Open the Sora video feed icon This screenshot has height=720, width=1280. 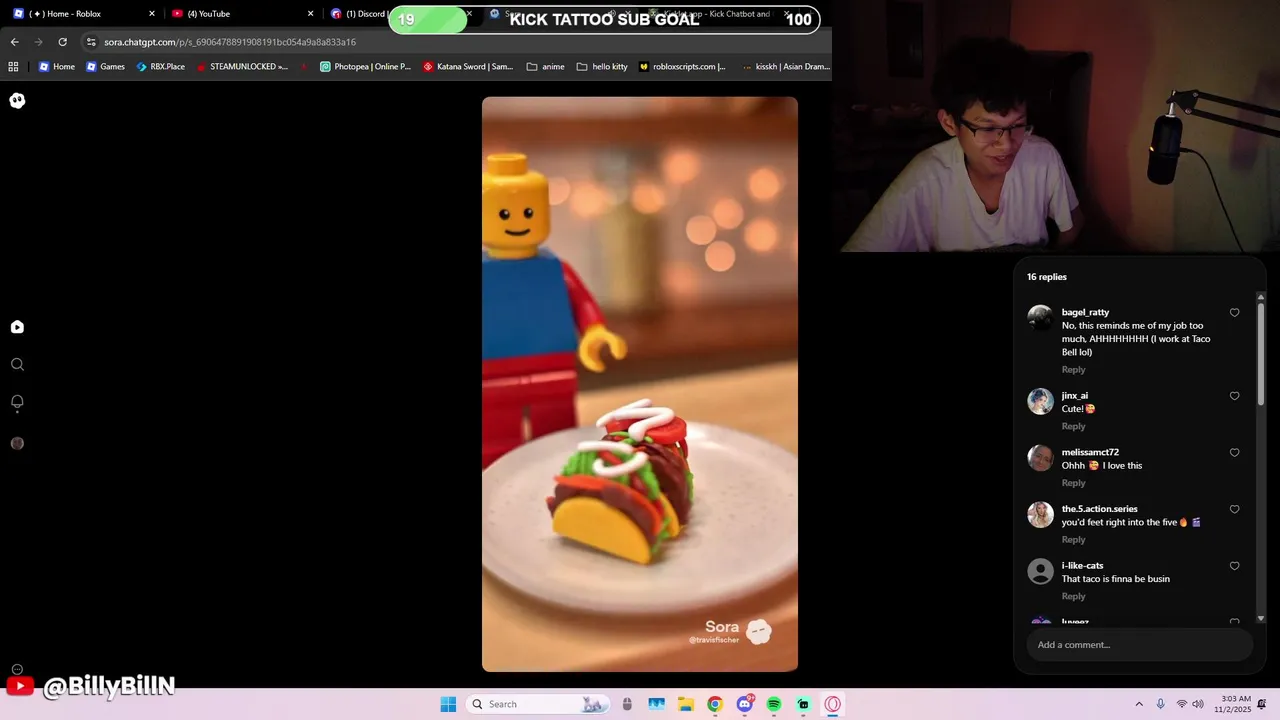tap(17, 327)
